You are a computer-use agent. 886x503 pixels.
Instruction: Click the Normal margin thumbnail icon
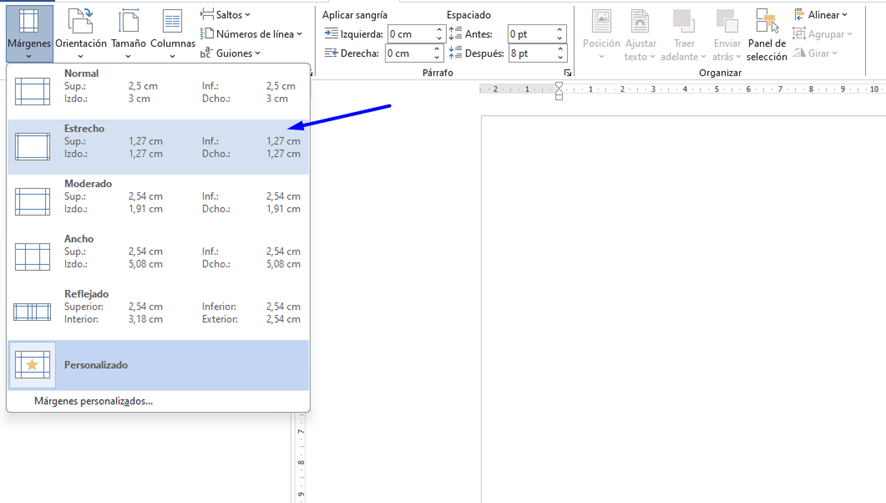click(32, 92)
